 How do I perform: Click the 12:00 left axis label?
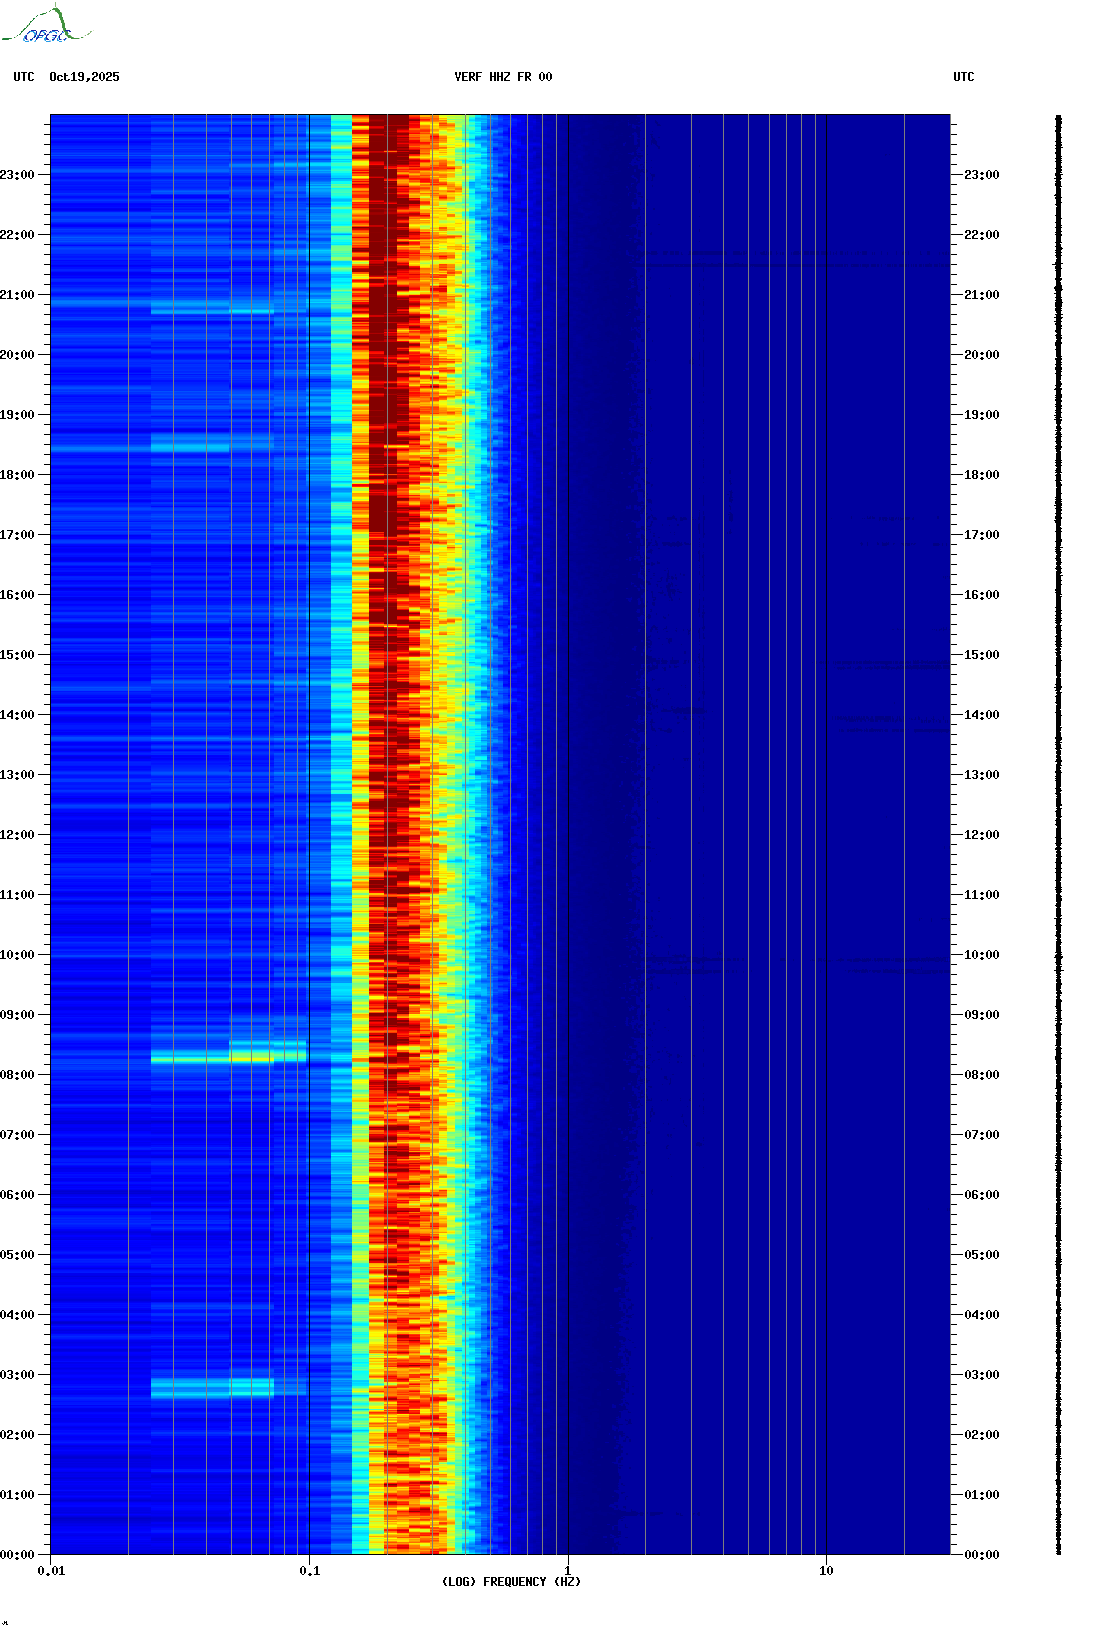tap(17, 835)
